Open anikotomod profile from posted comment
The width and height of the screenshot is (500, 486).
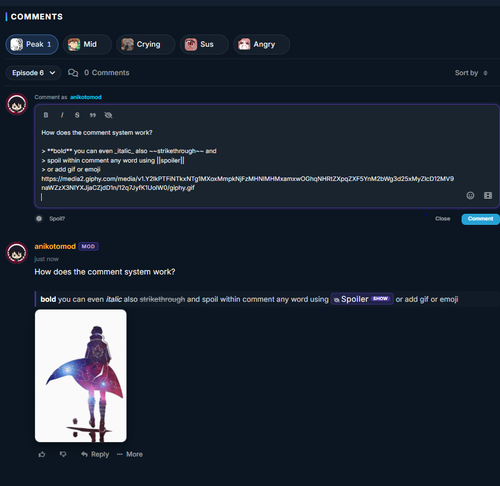coord(55,246)
